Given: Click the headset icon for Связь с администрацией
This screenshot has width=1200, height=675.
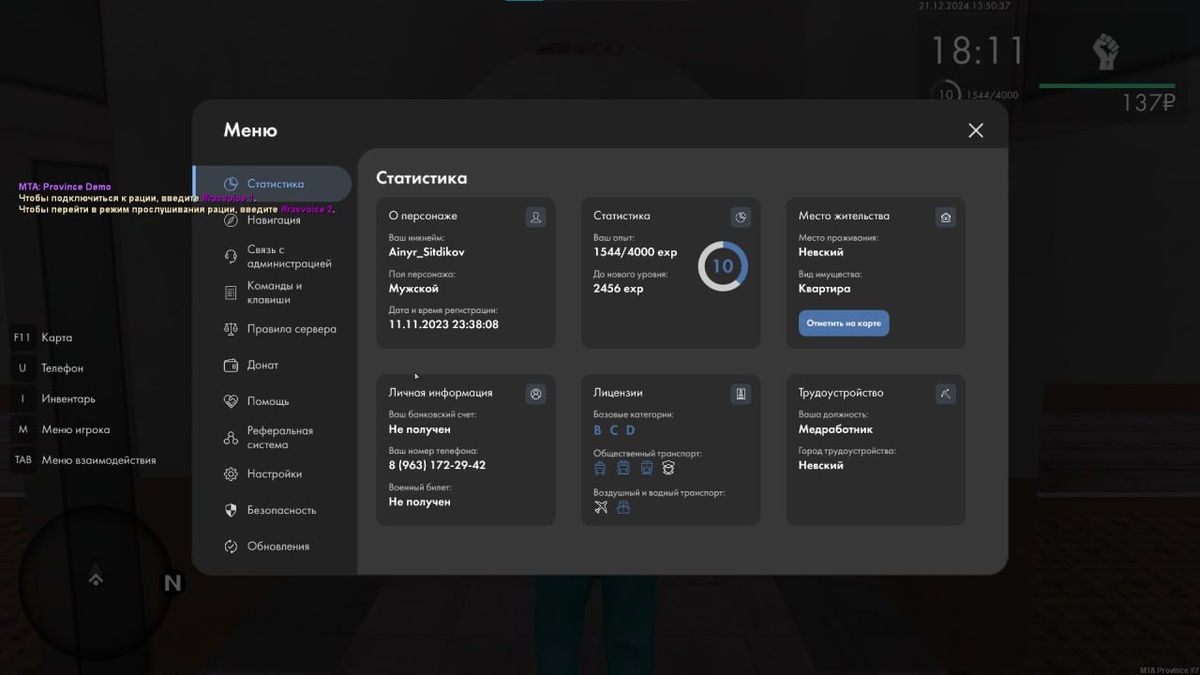Looking at the screenshot, I should point(231,257).
